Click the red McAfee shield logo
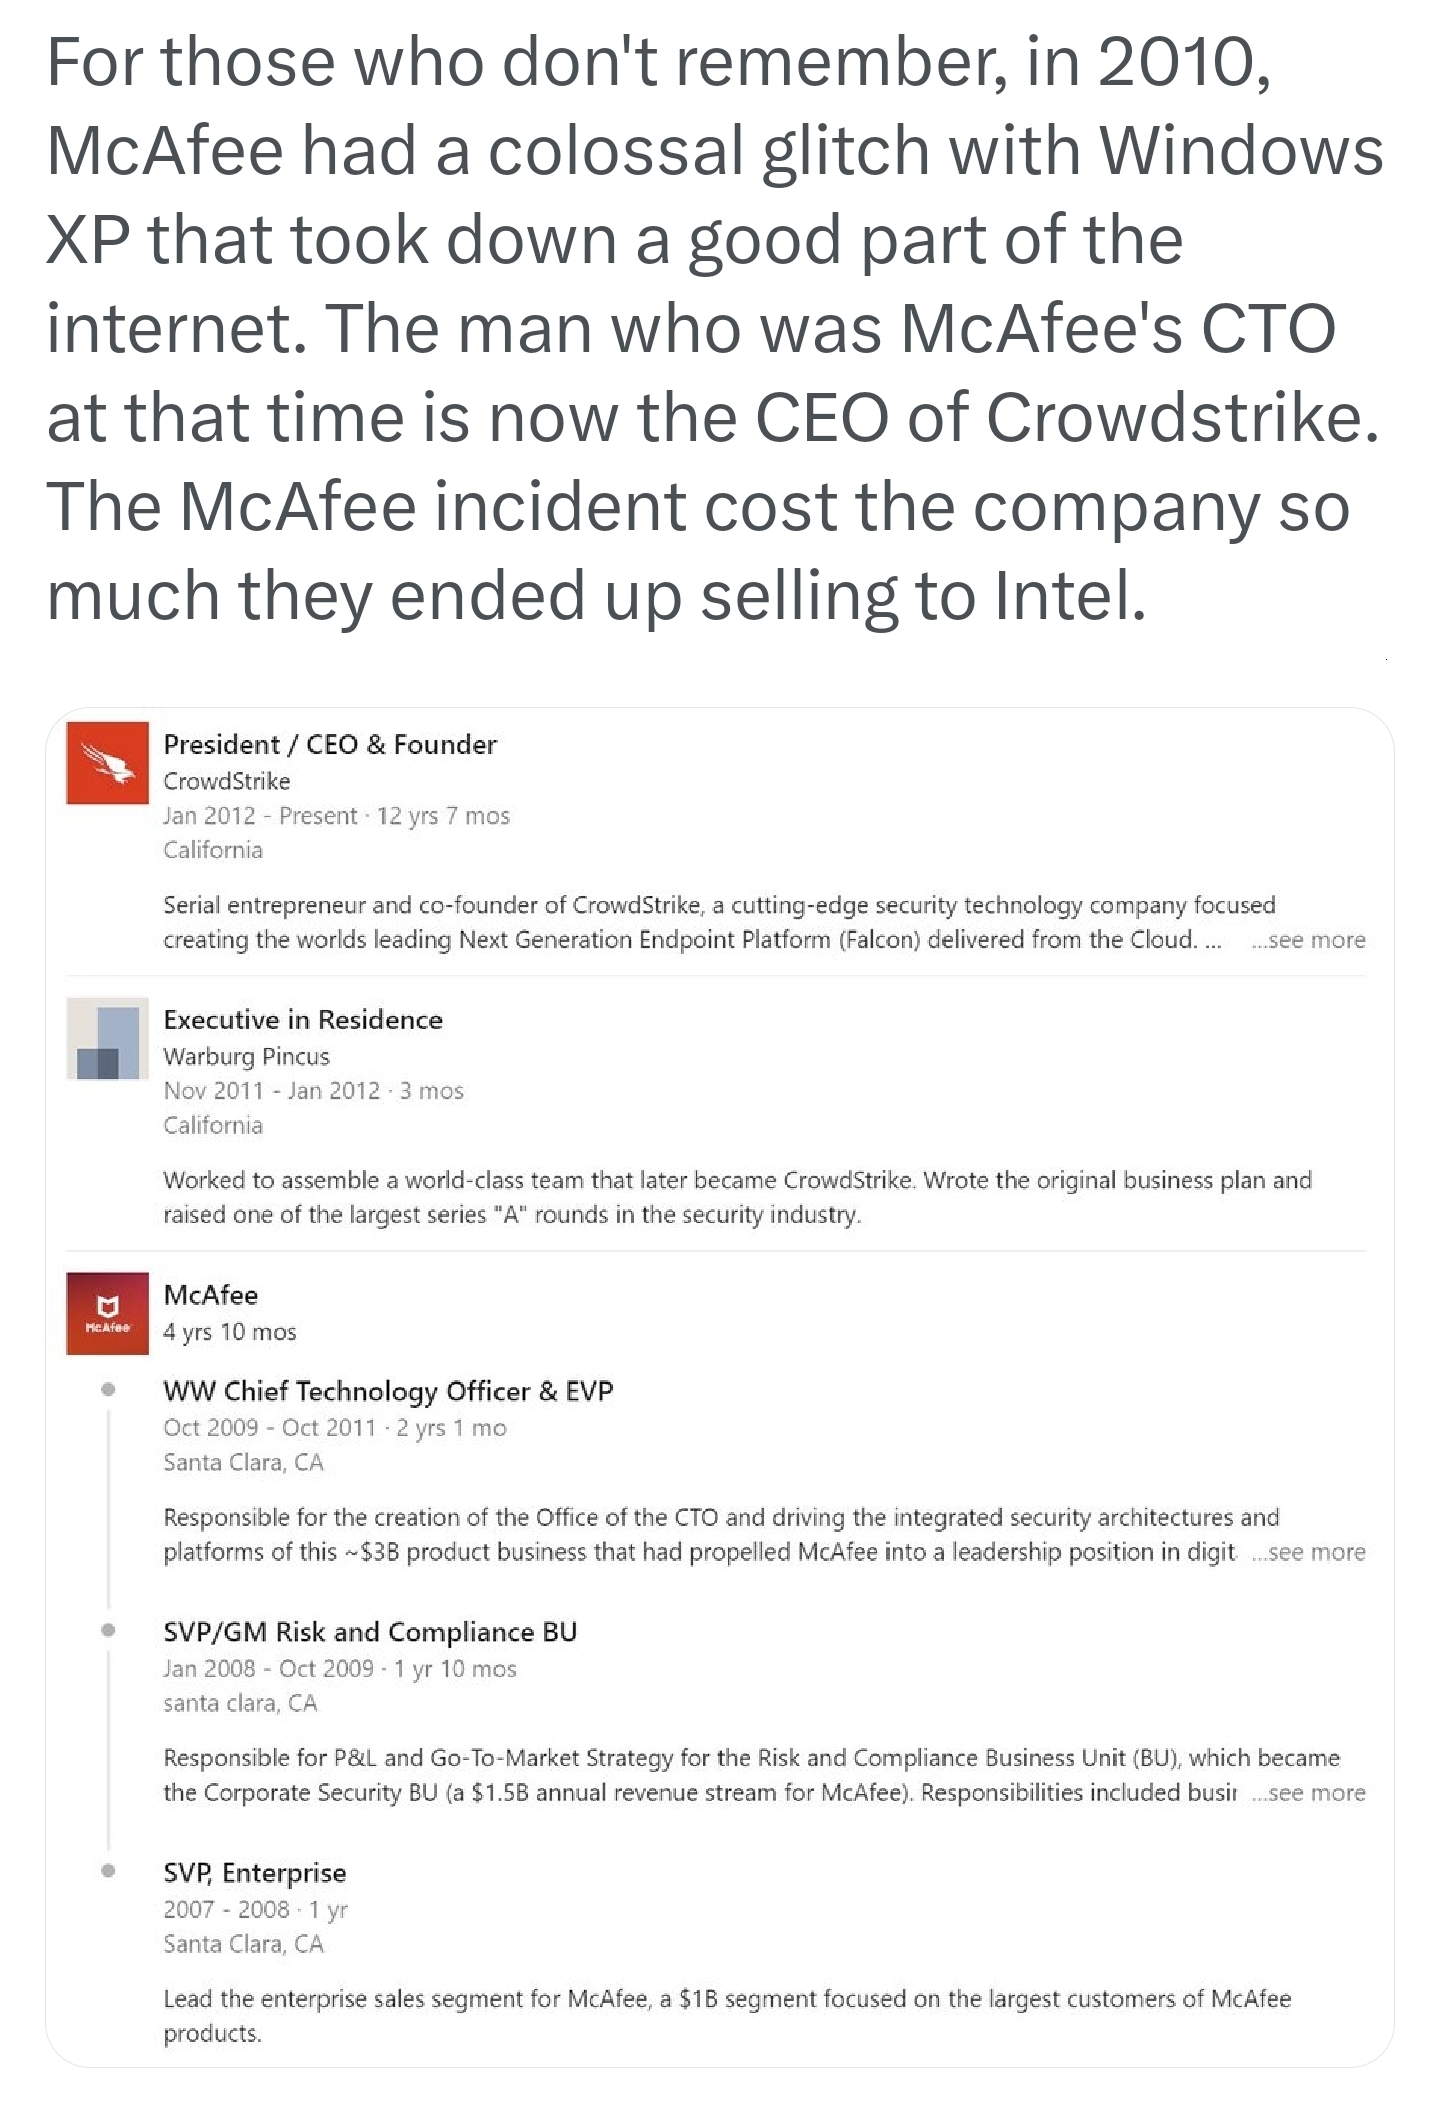The image size is (1440, 2105). pyautogui.click(x=107, y=1313)
